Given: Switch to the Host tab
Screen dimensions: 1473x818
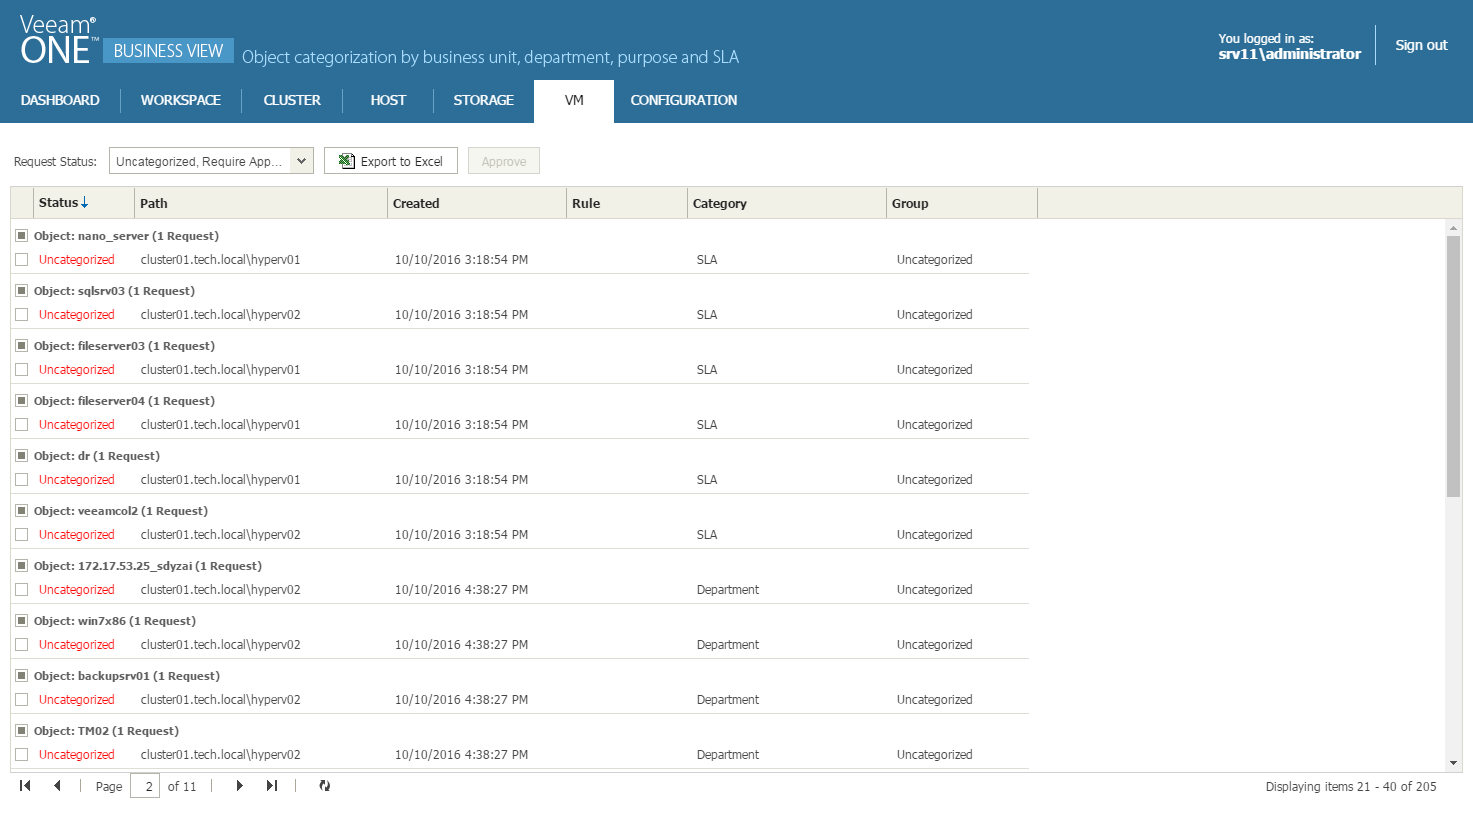Looking at the screenshot, I should (388, 100).
